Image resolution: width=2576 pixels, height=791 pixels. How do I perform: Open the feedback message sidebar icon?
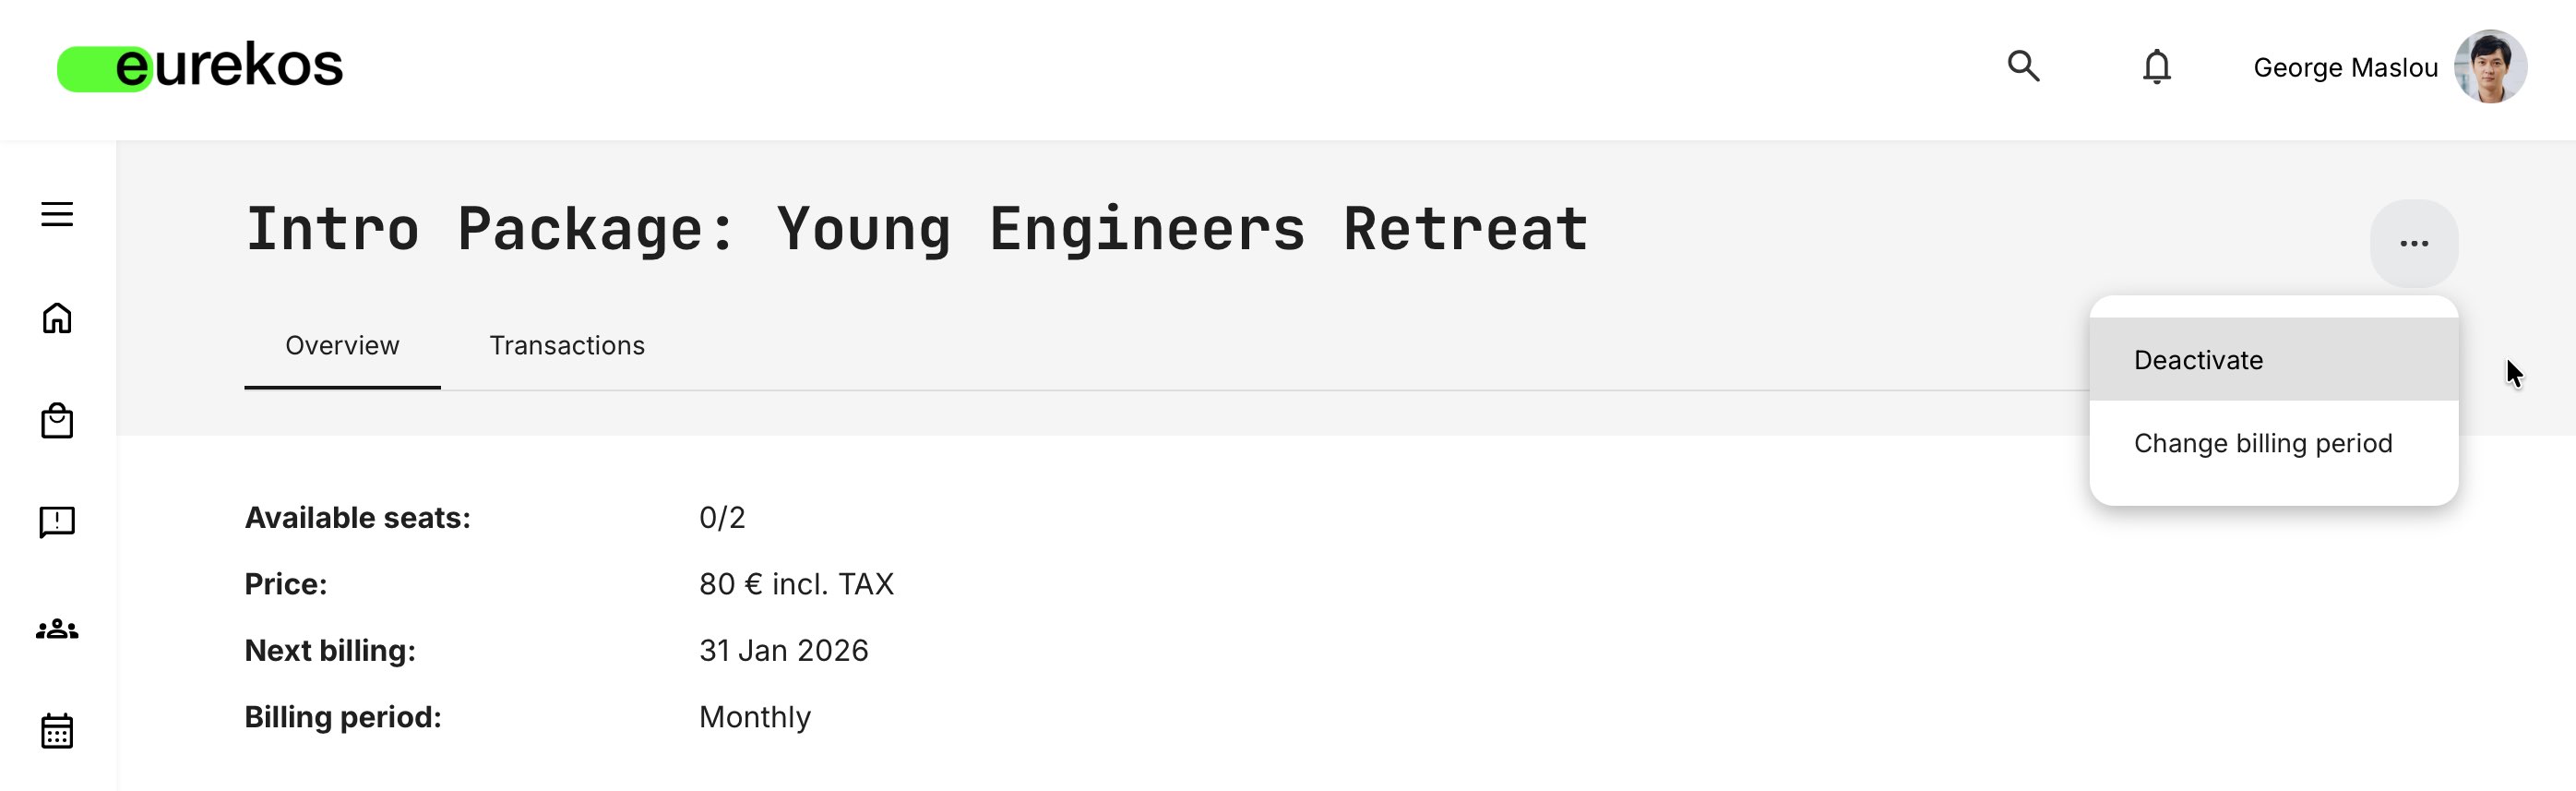57,522
